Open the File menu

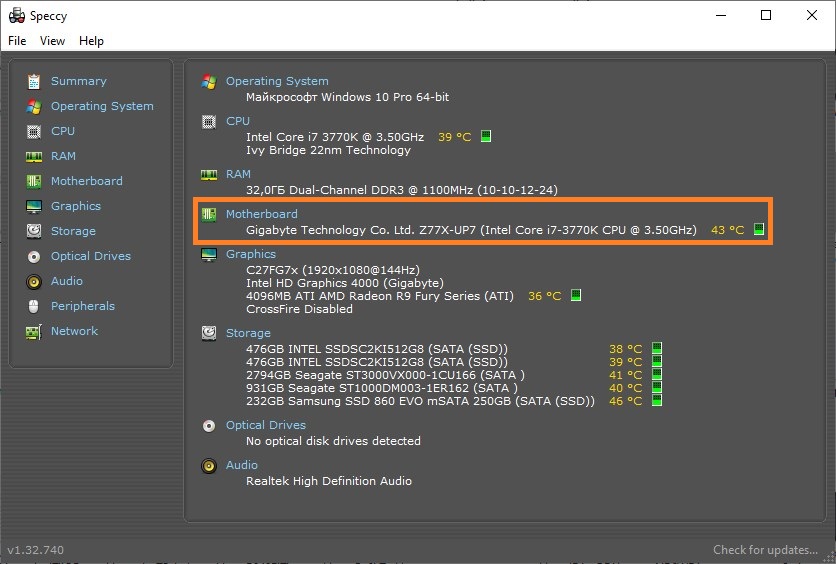click(x=17, y=41)
